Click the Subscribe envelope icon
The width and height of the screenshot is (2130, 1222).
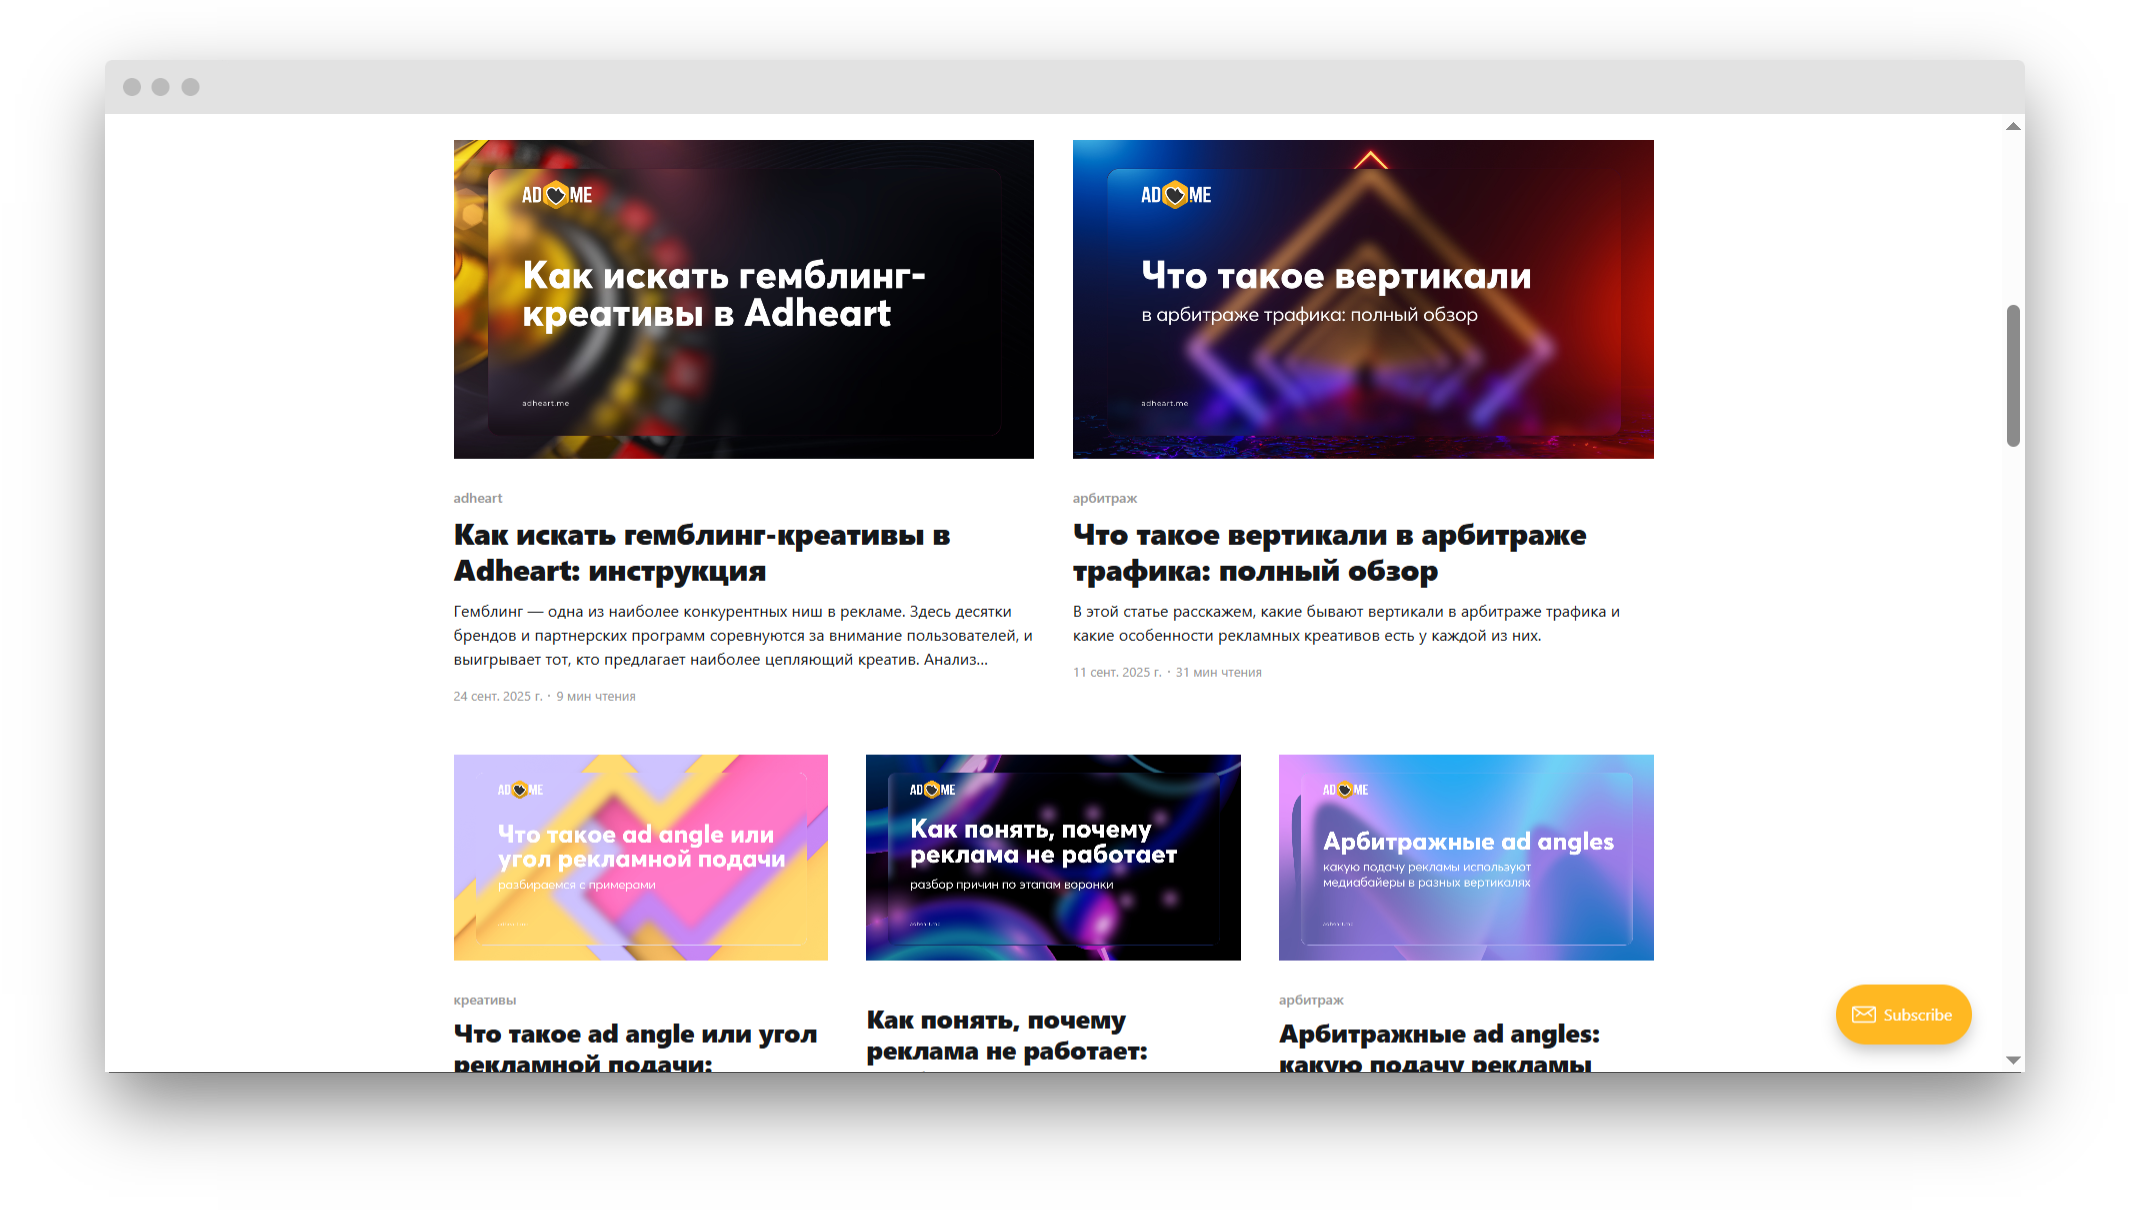[1863, 1015]
